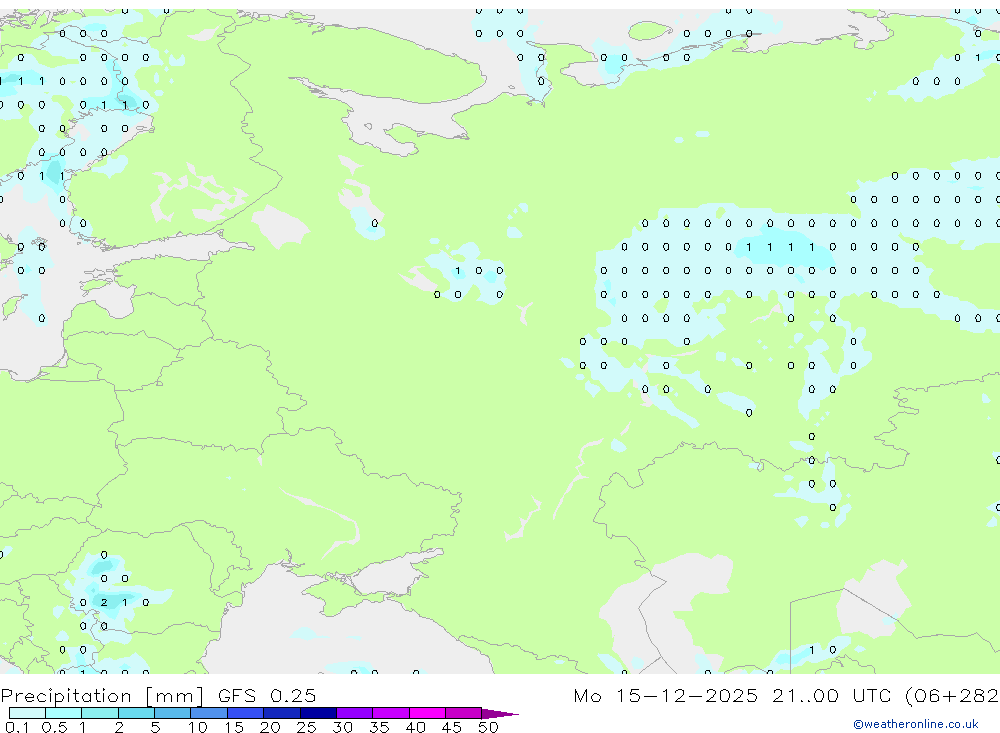The width and height of the screenshot is (1000, 733).
Task: Click the '10' legend scale label
Action: point(198,727)
